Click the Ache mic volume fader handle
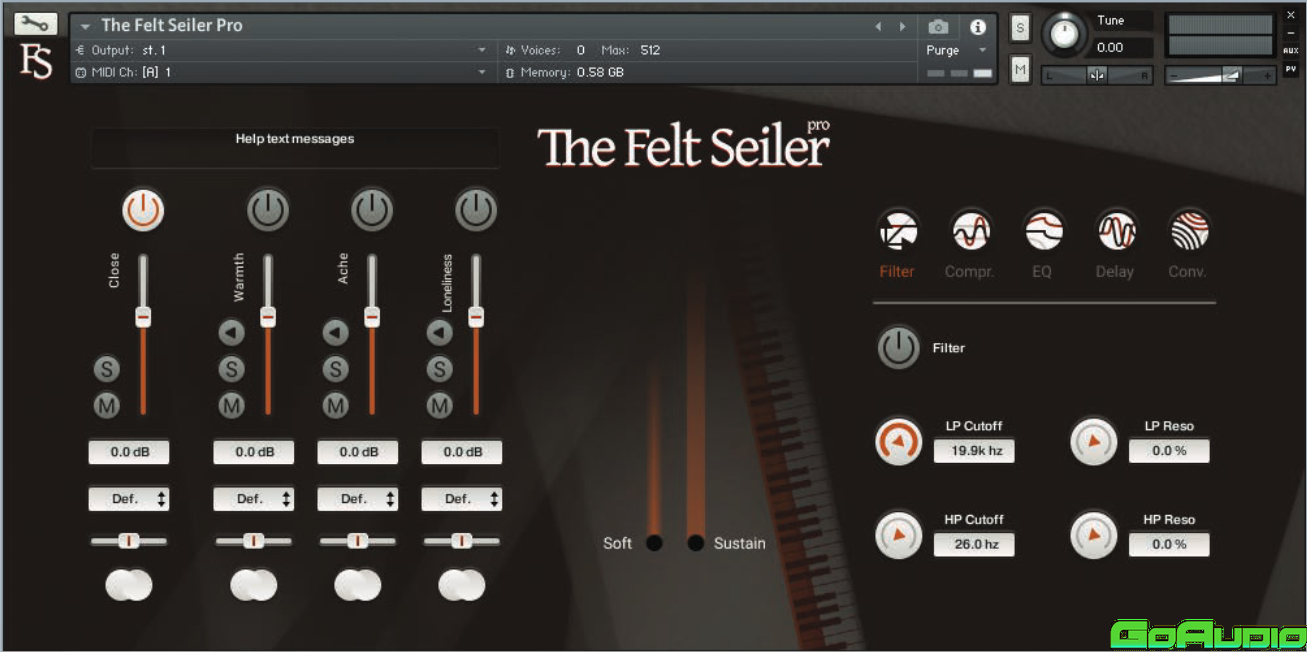Image resolution: width=1307 pixels, height=652 pixels. [372, 317]
